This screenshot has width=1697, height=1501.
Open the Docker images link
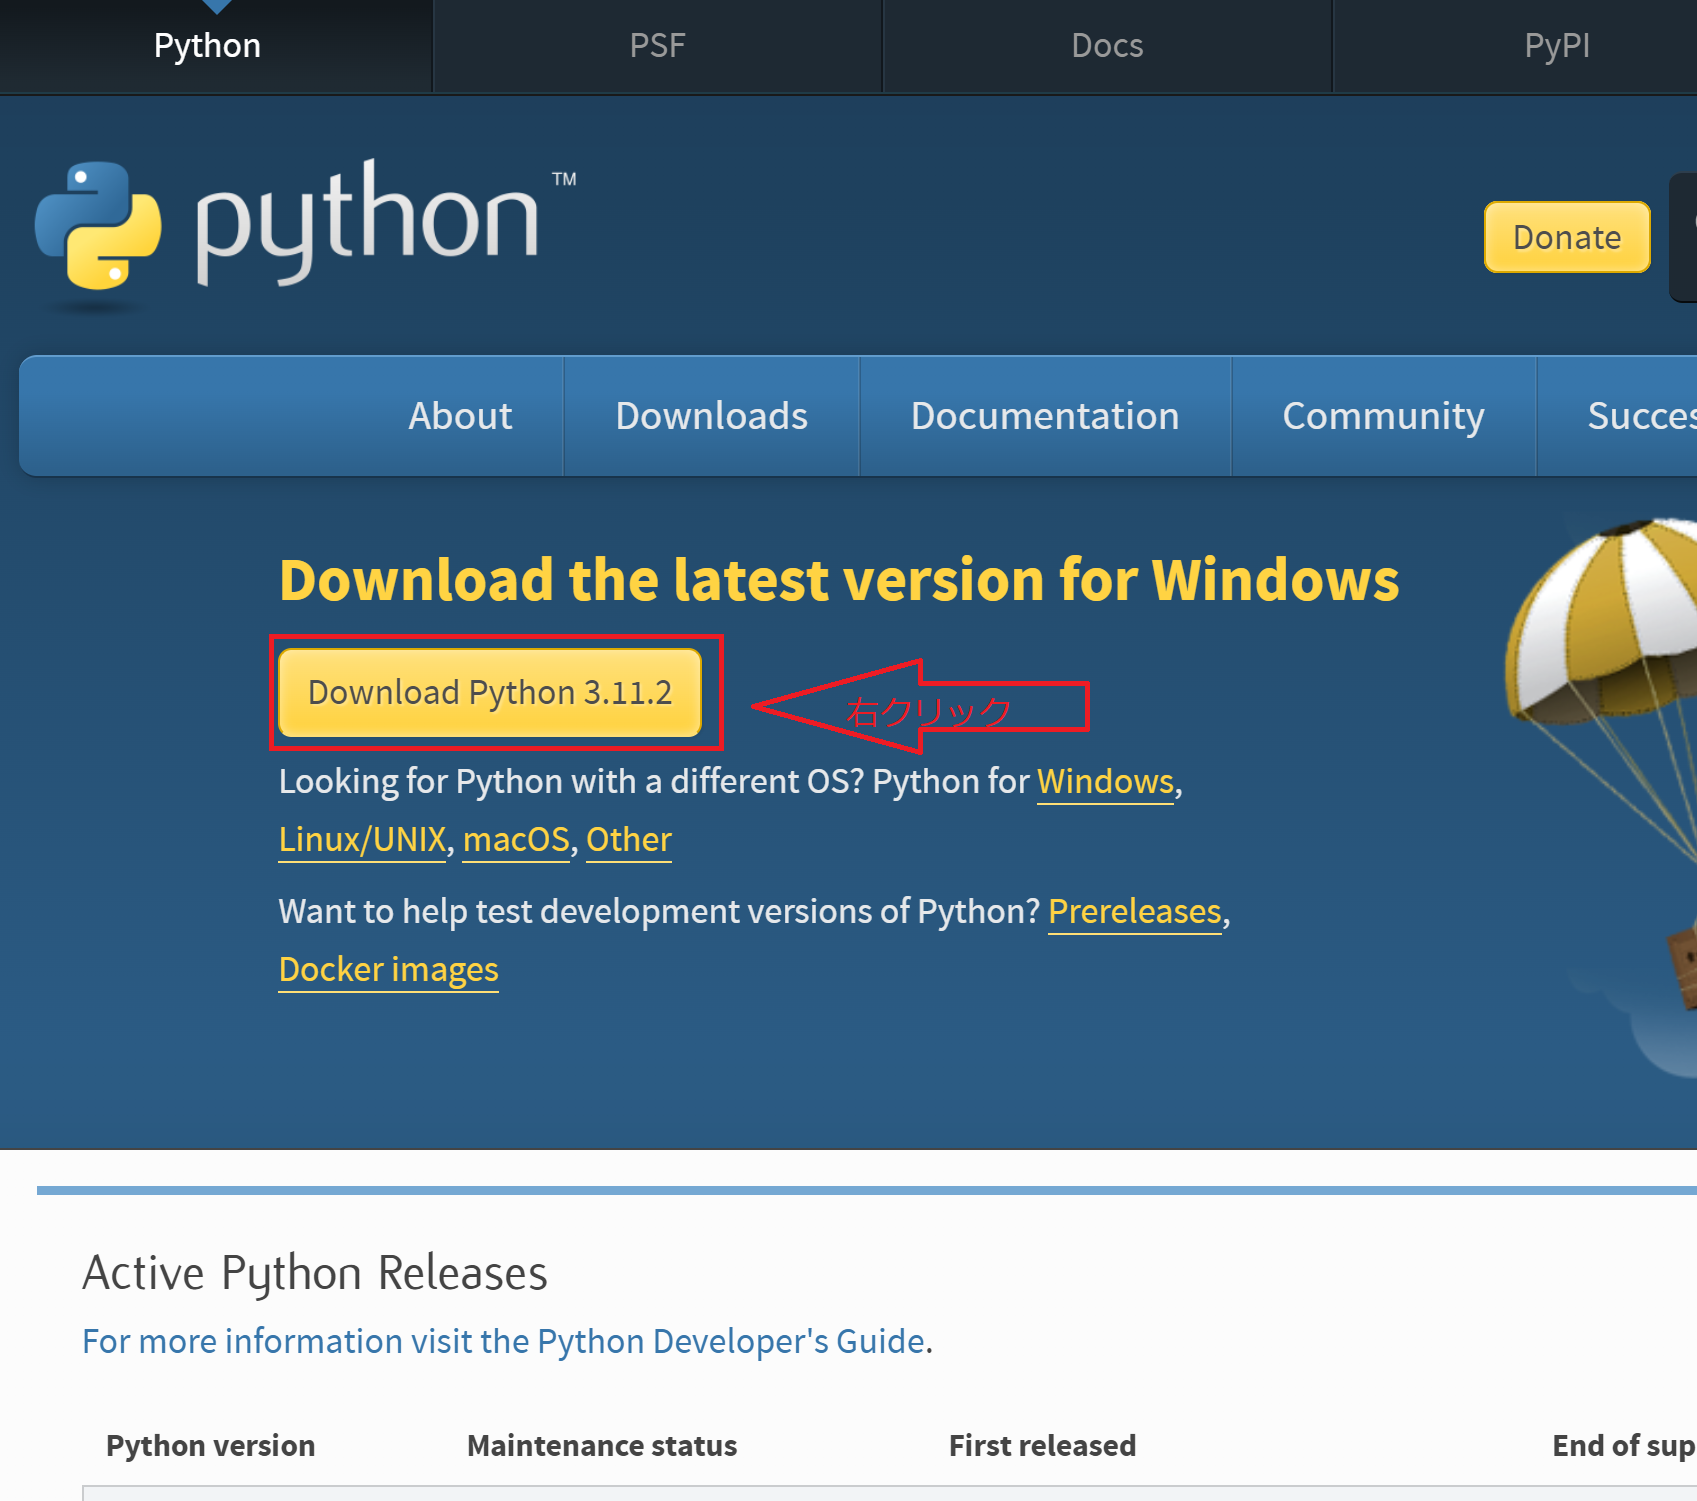[x=389, y=969]
